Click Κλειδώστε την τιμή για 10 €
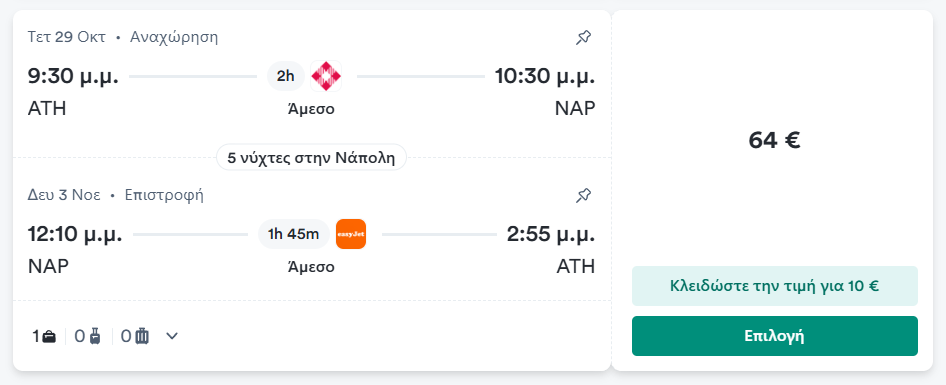Screen dimensions: 946x385 [775, 286]
